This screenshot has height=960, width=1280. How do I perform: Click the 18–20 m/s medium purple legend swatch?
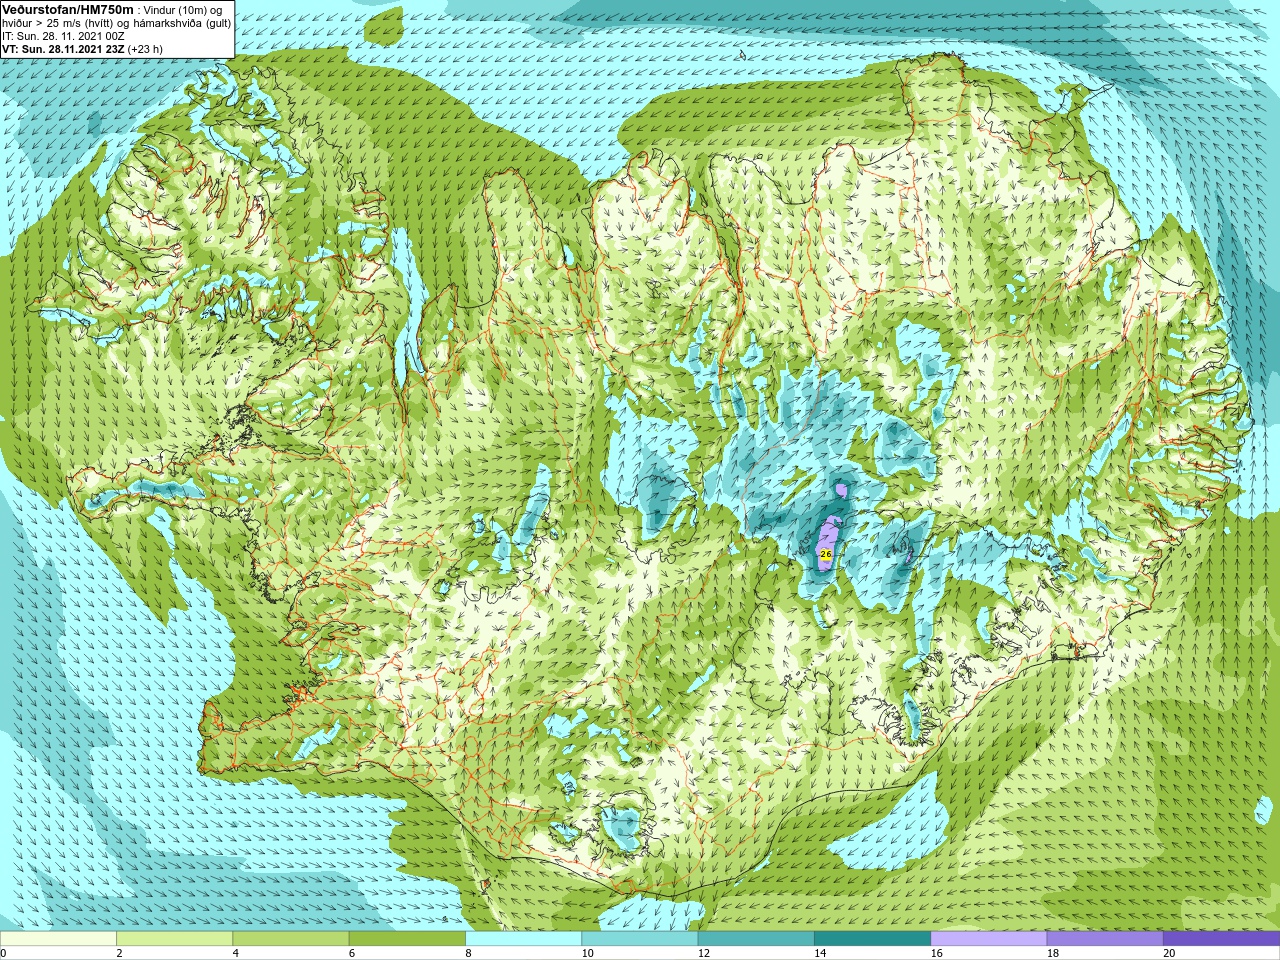click(1105, 939)
